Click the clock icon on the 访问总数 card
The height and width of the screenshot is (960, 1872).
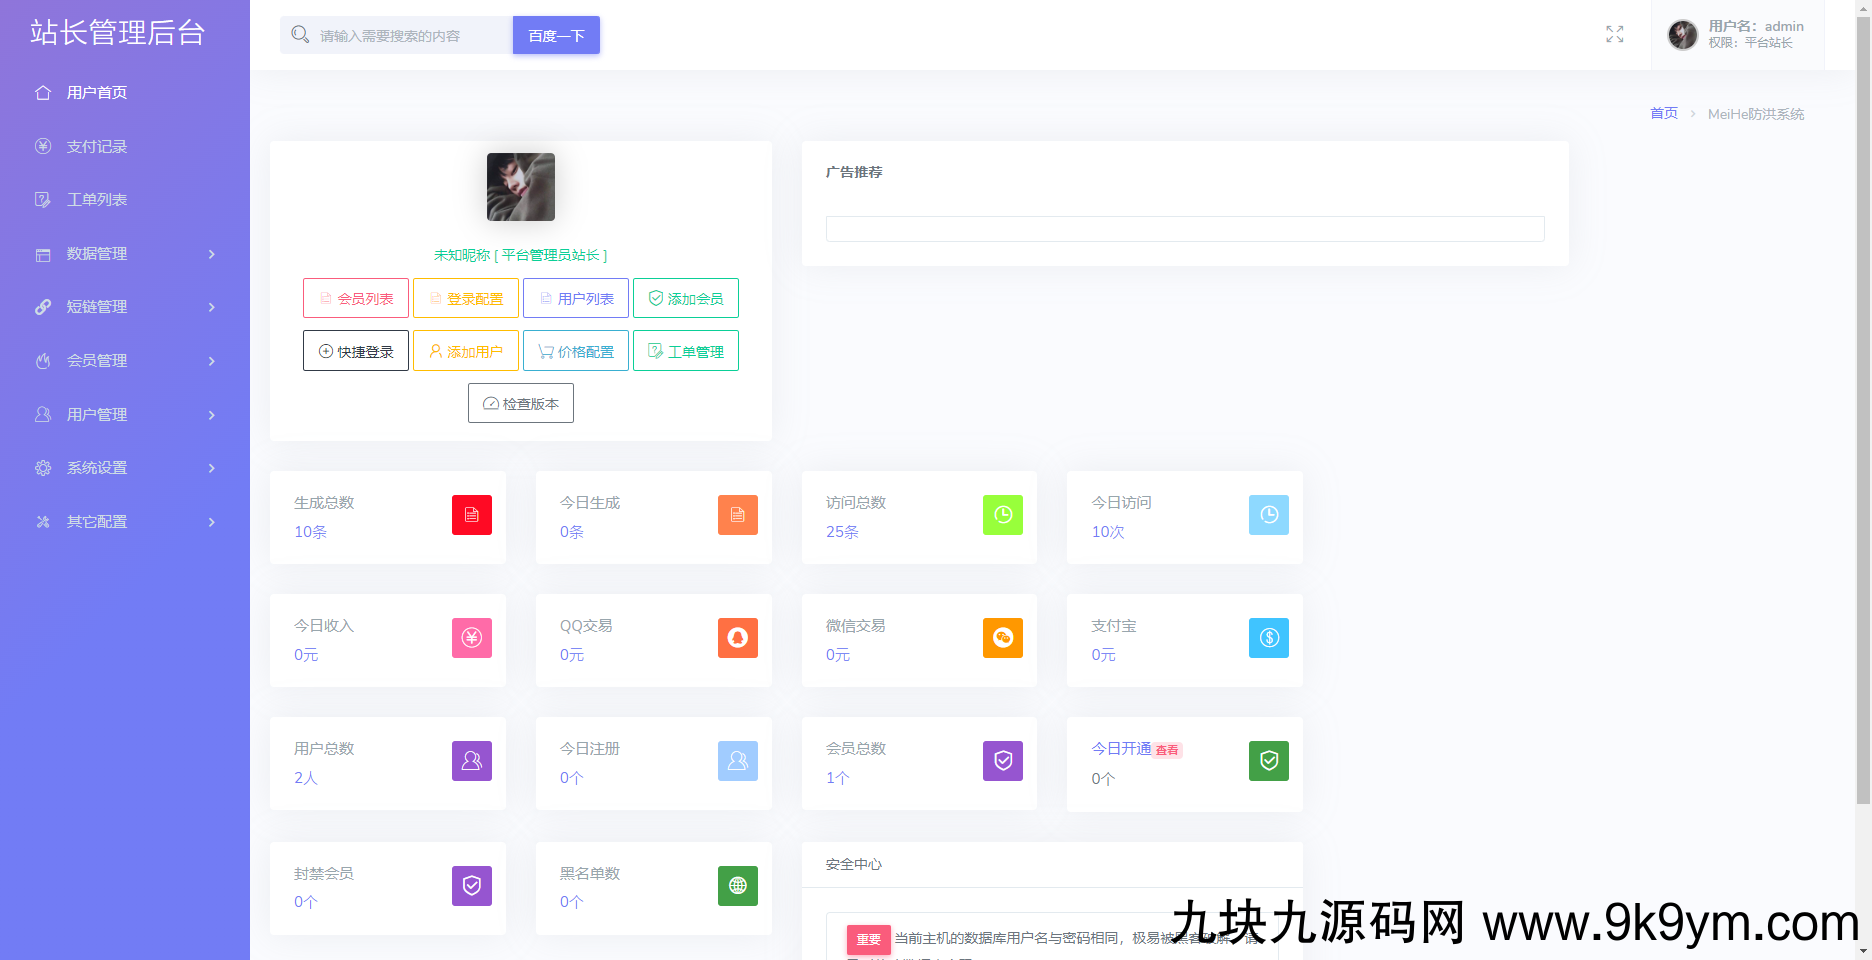pyautogui.click(x=1003, y=515)
